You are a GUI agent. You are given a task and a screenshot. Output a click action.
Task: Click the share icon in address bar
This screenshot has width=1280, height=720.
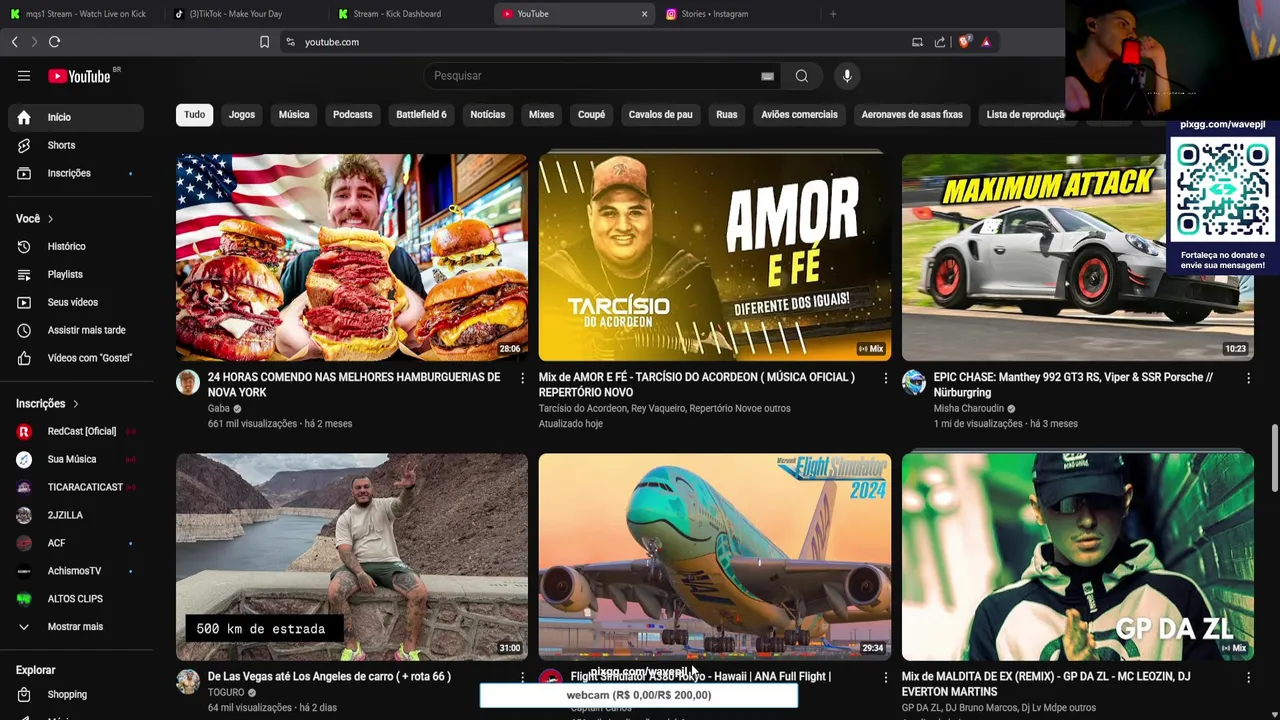(940, 42)
